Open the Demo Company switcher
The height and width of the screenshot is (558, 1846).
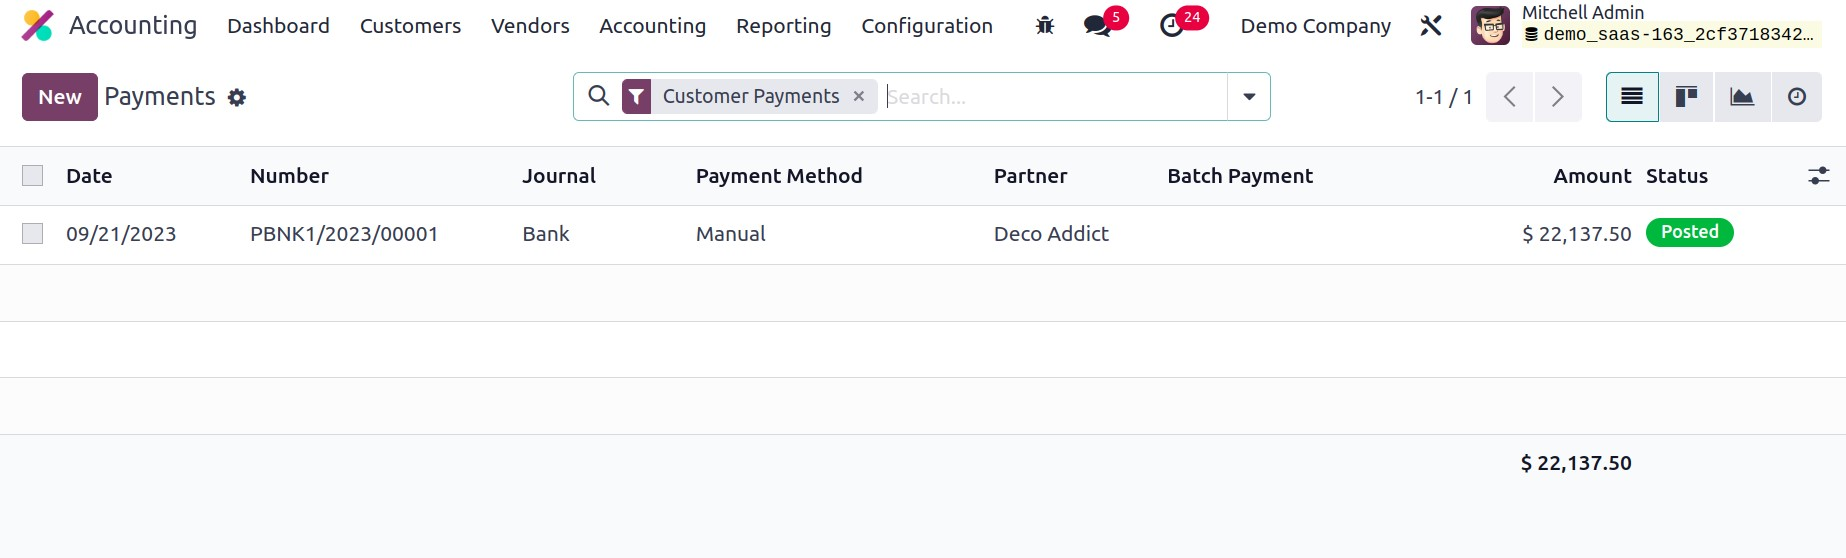[x=1315, y=26]
